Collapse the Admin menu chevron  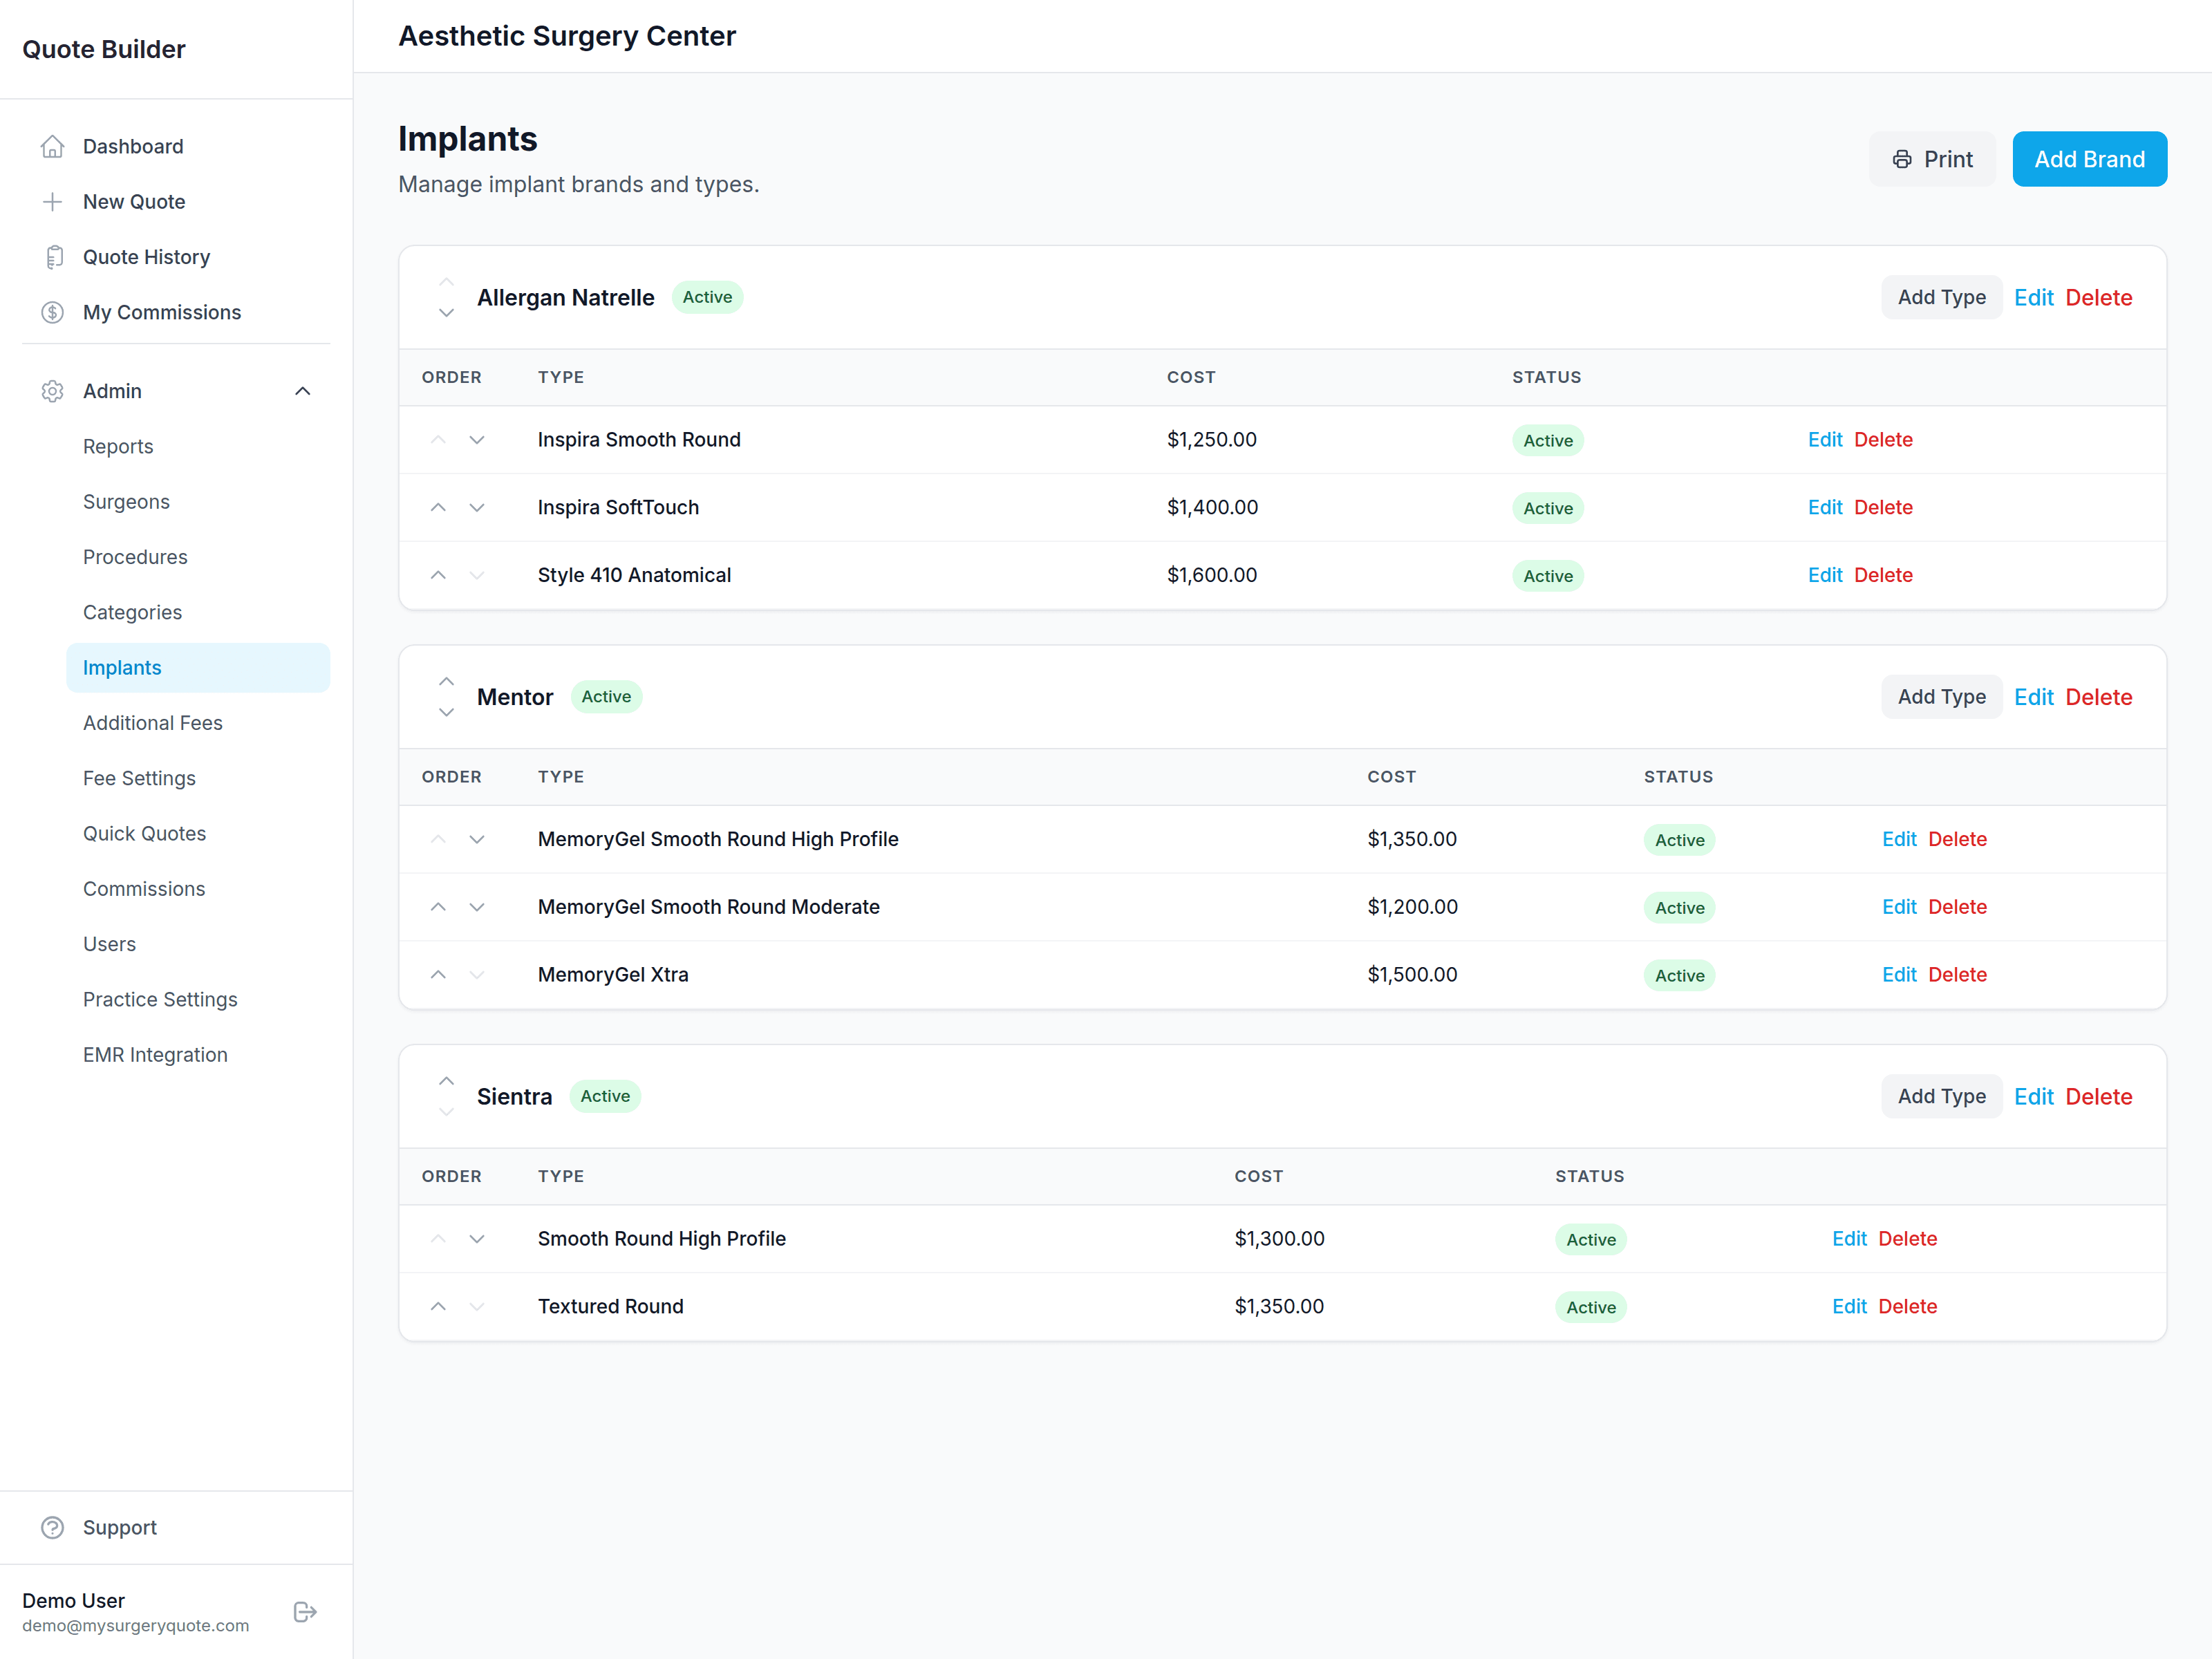[x=303, y=391]
